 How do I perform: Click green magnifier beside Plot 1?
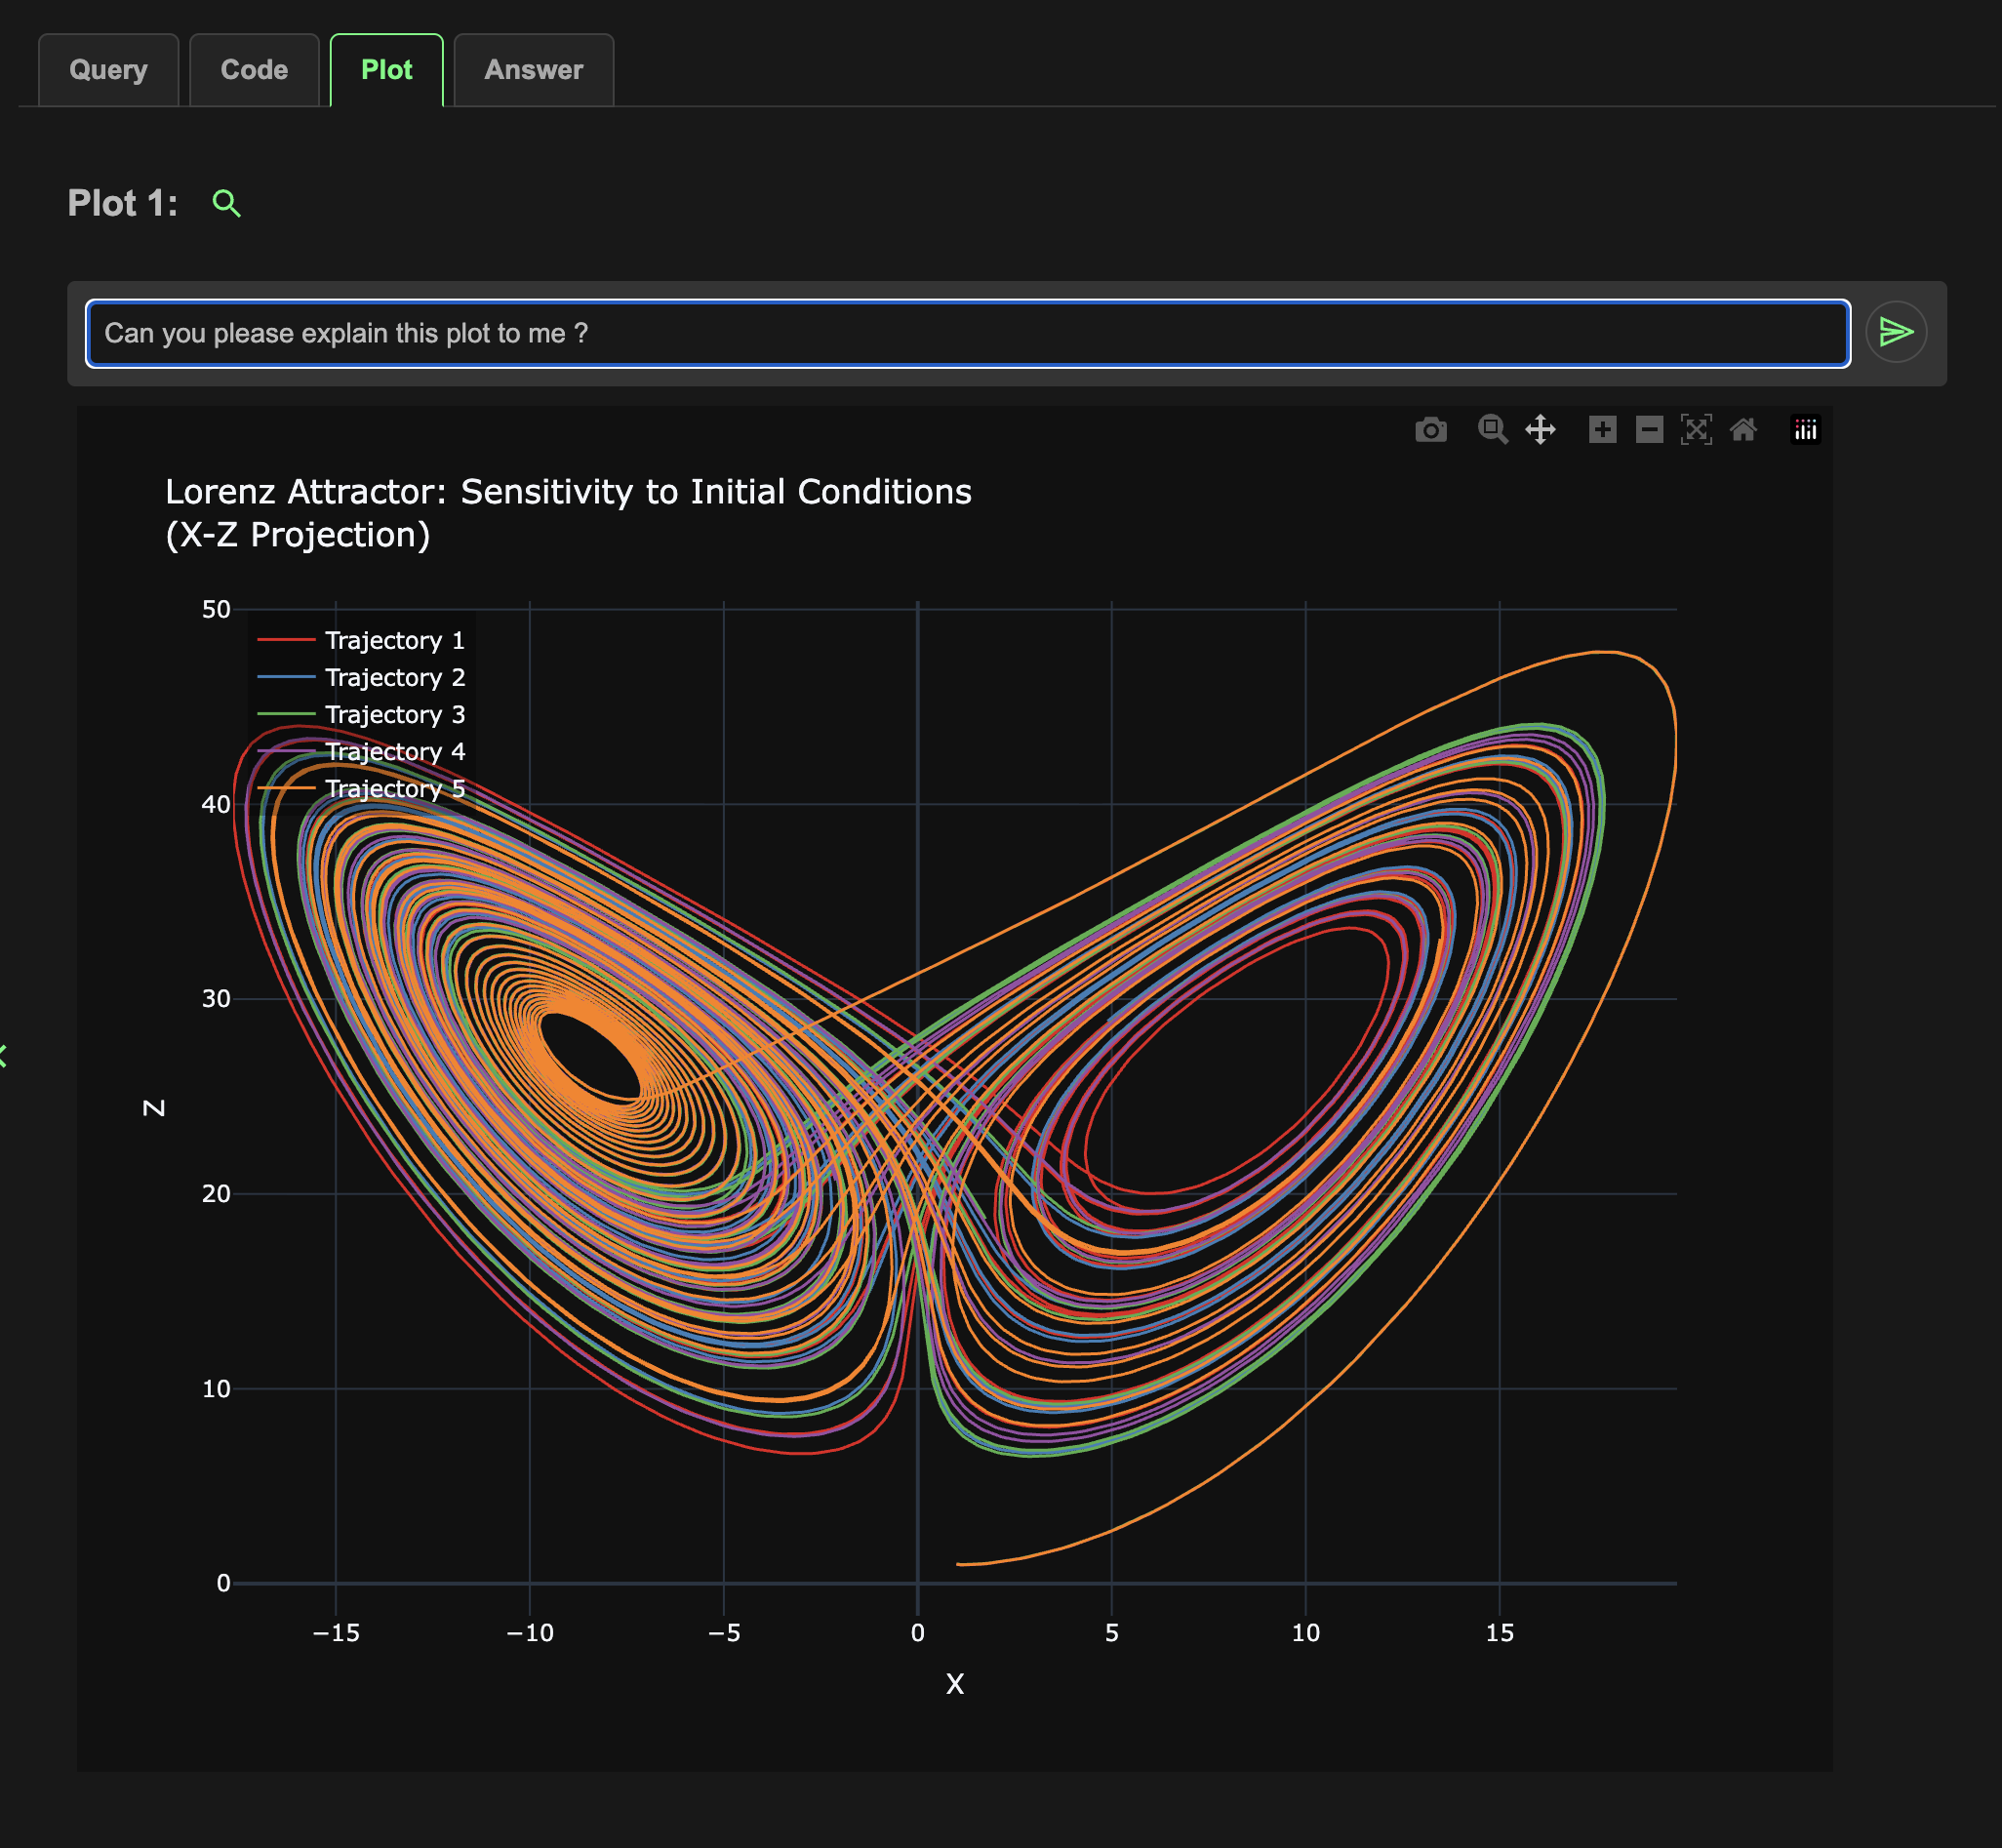tap(227, 204)
